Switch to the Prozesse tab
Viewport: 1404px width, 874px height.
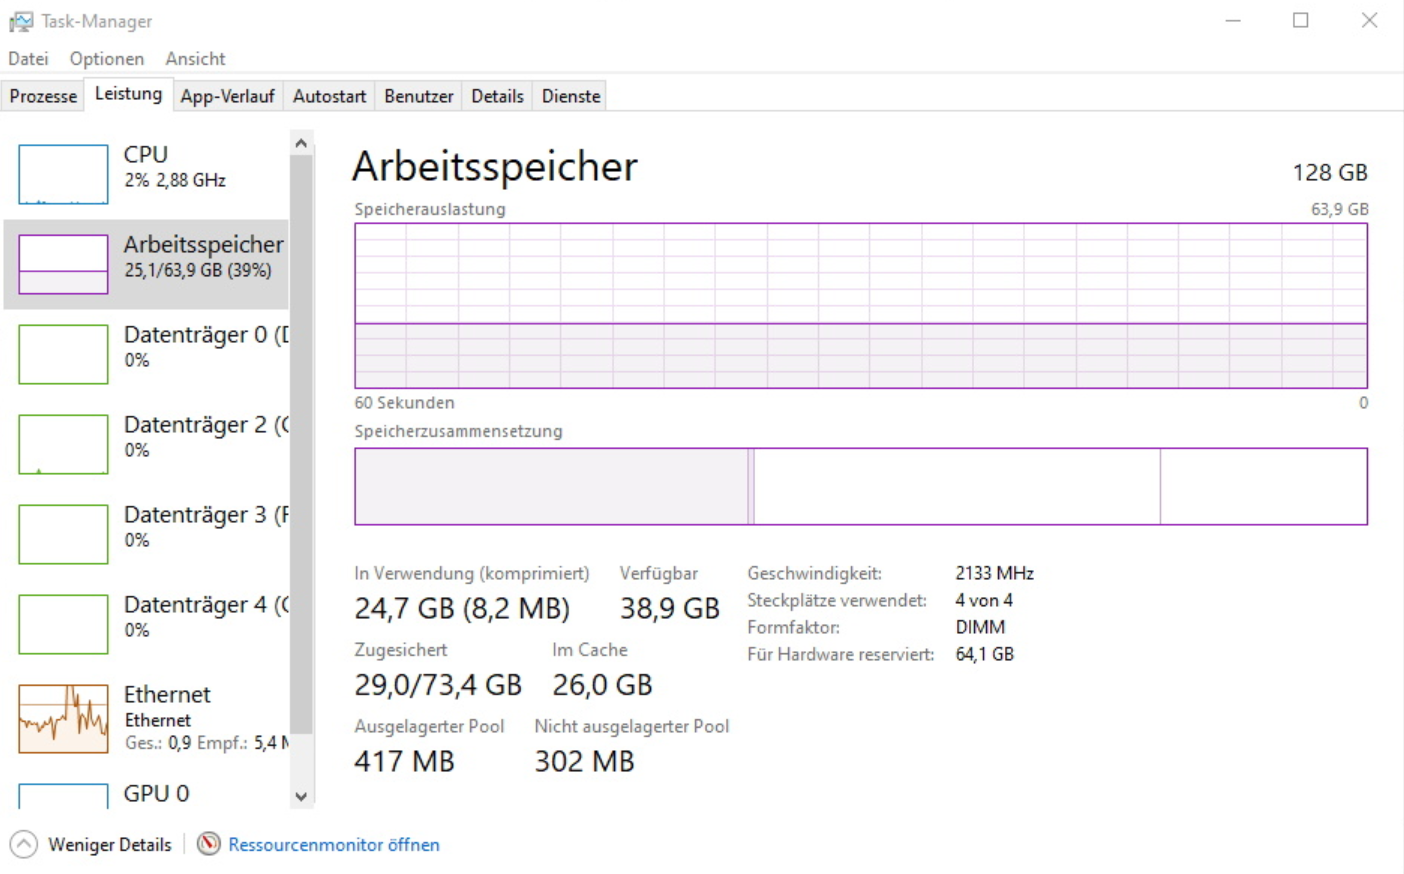[x=43, y=96]
